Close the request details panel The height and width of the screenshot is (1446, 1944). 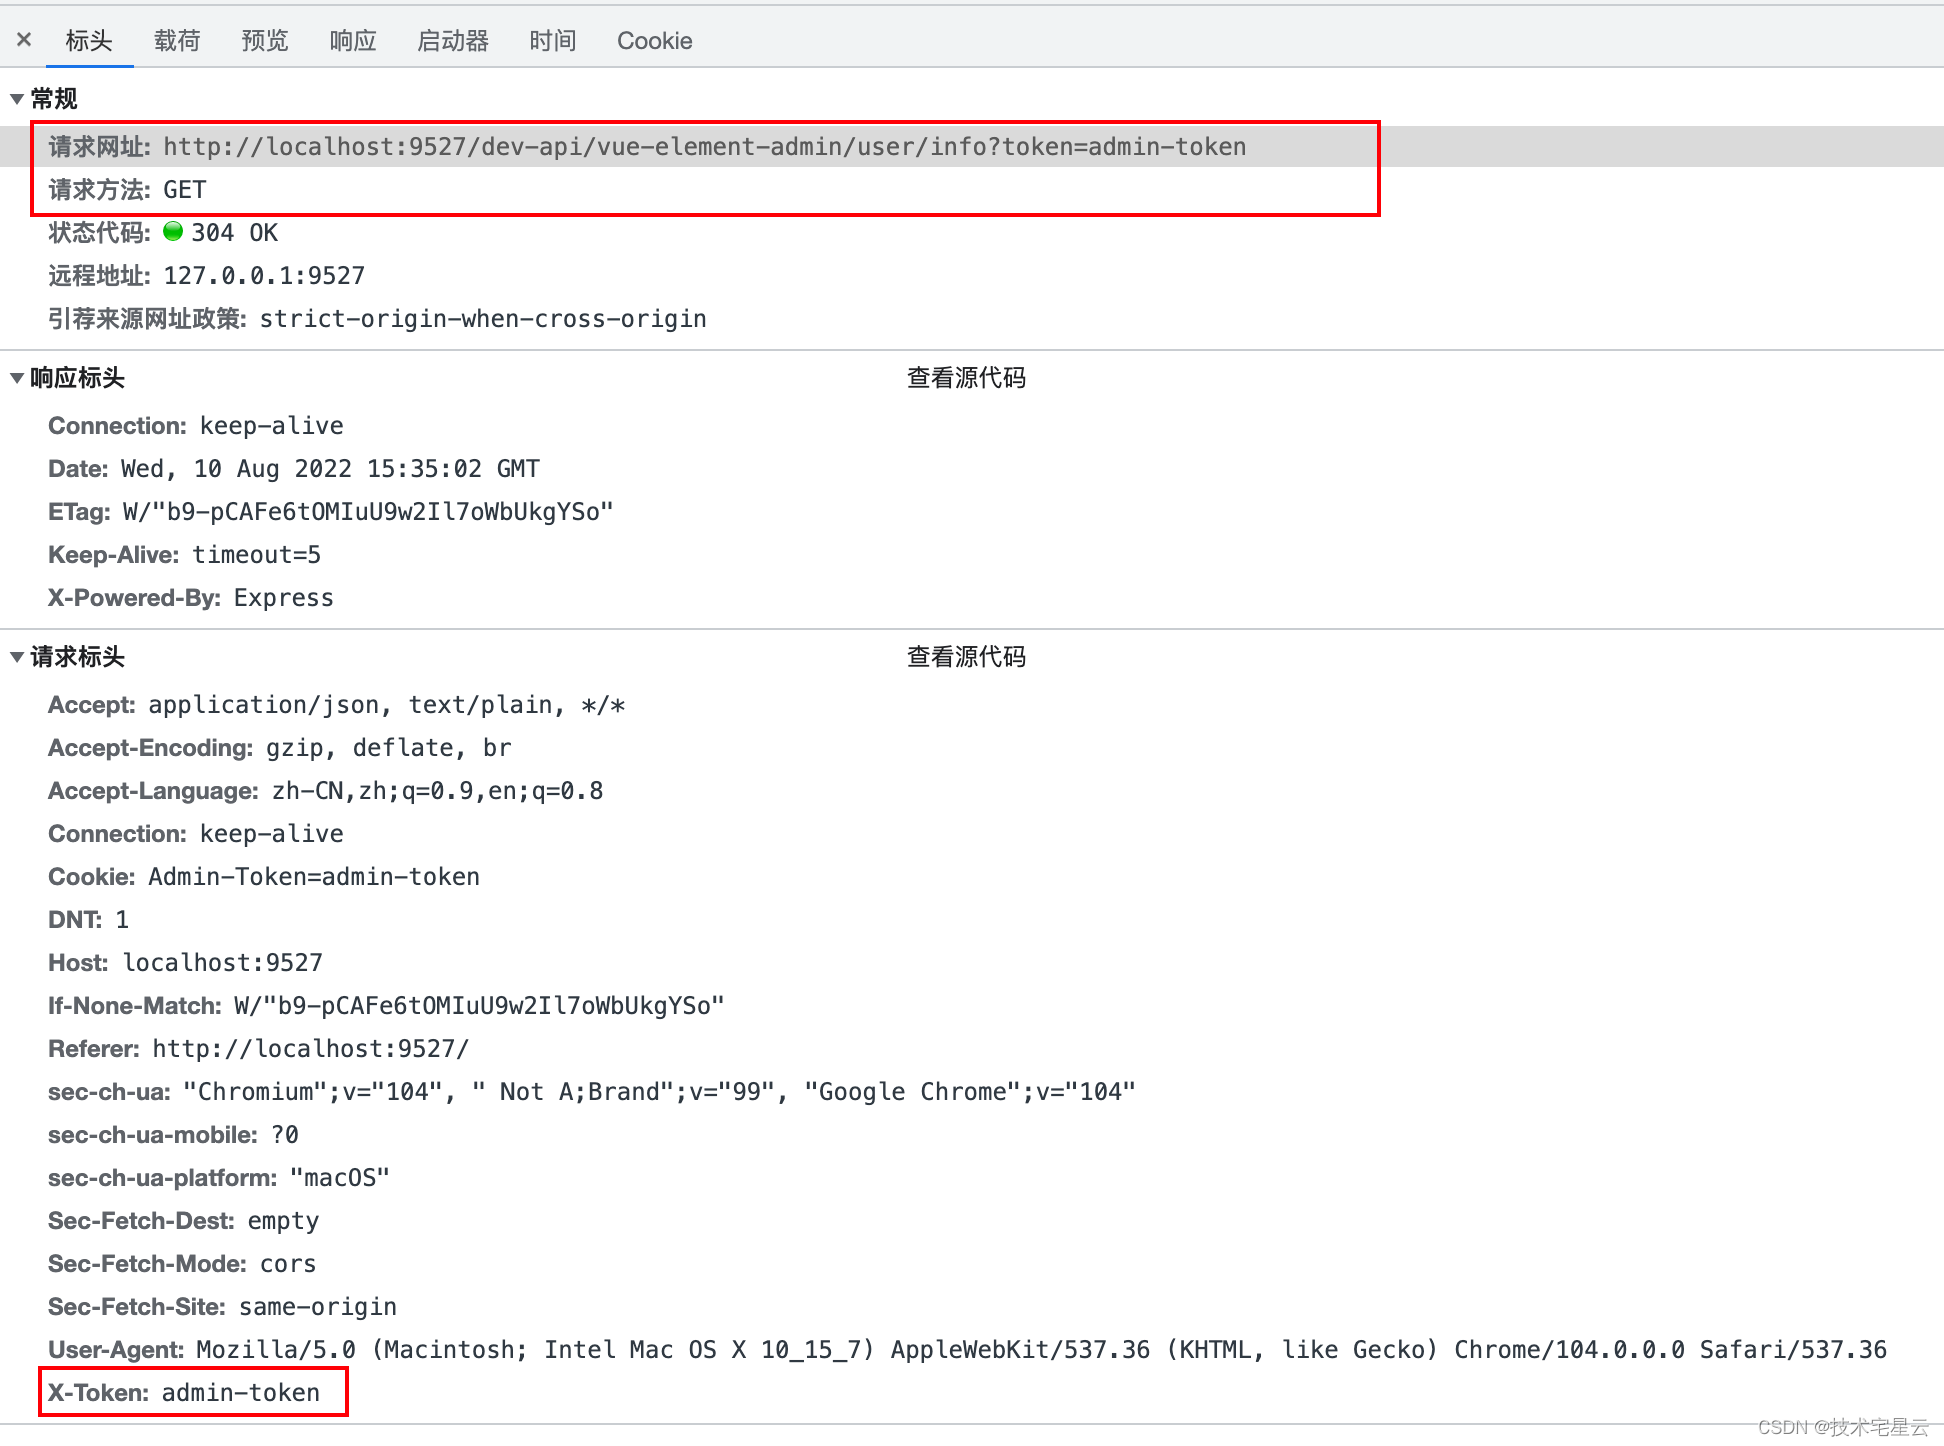(24, 40)
